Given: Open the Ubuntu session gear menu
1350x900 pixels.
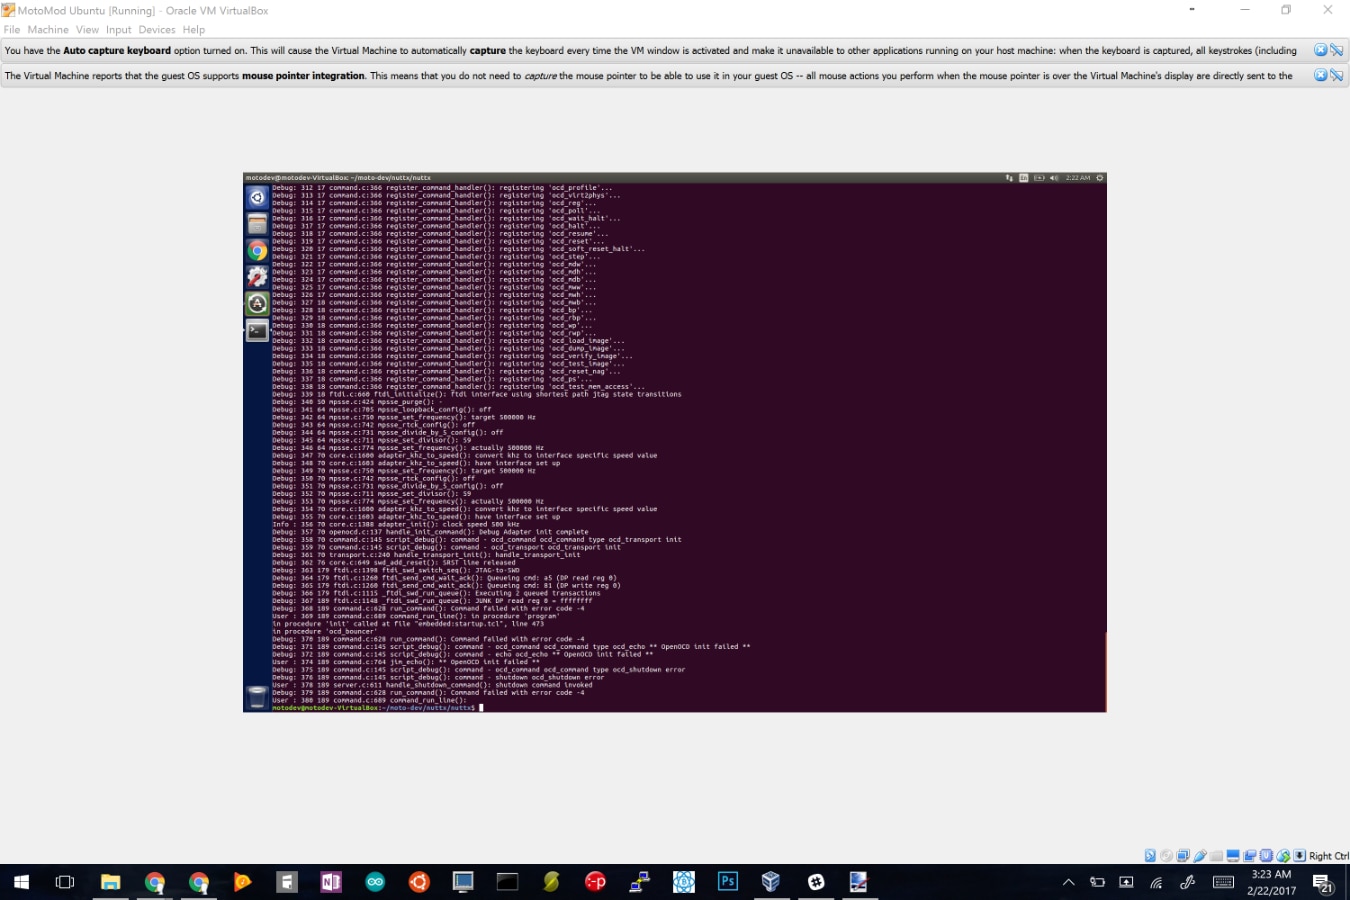Looking at the screenshot, I should pyautogui.click(x=1099, y=178).
